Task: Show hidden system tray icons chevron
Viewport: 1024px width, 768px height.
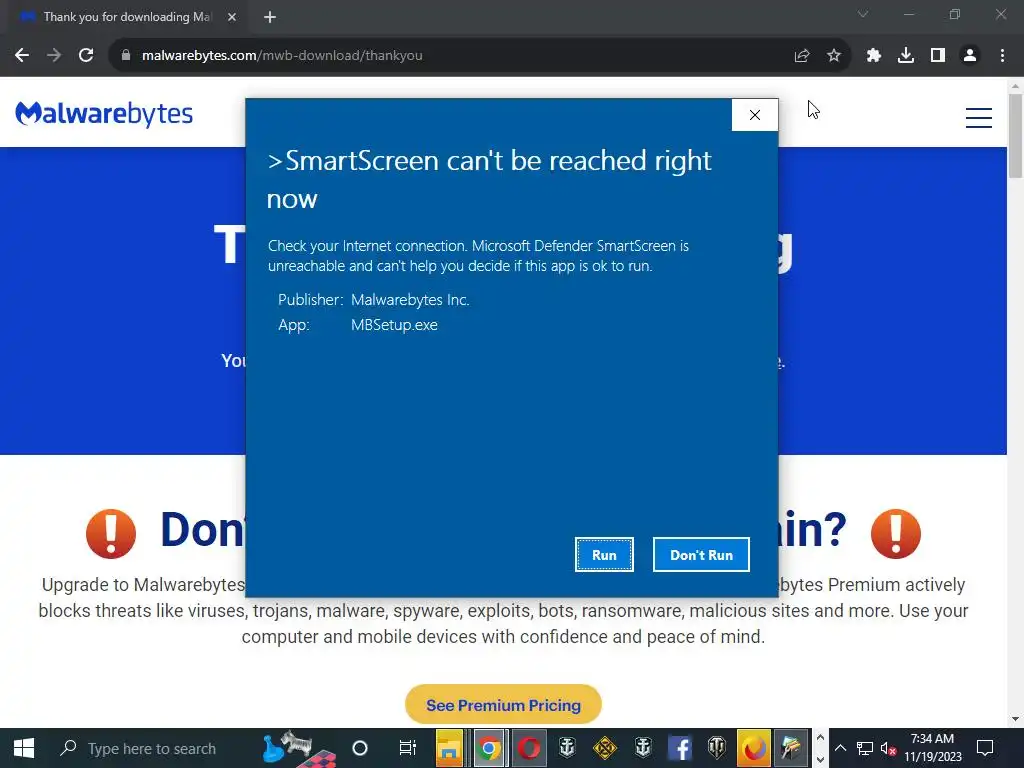Action: click(840, 748)
